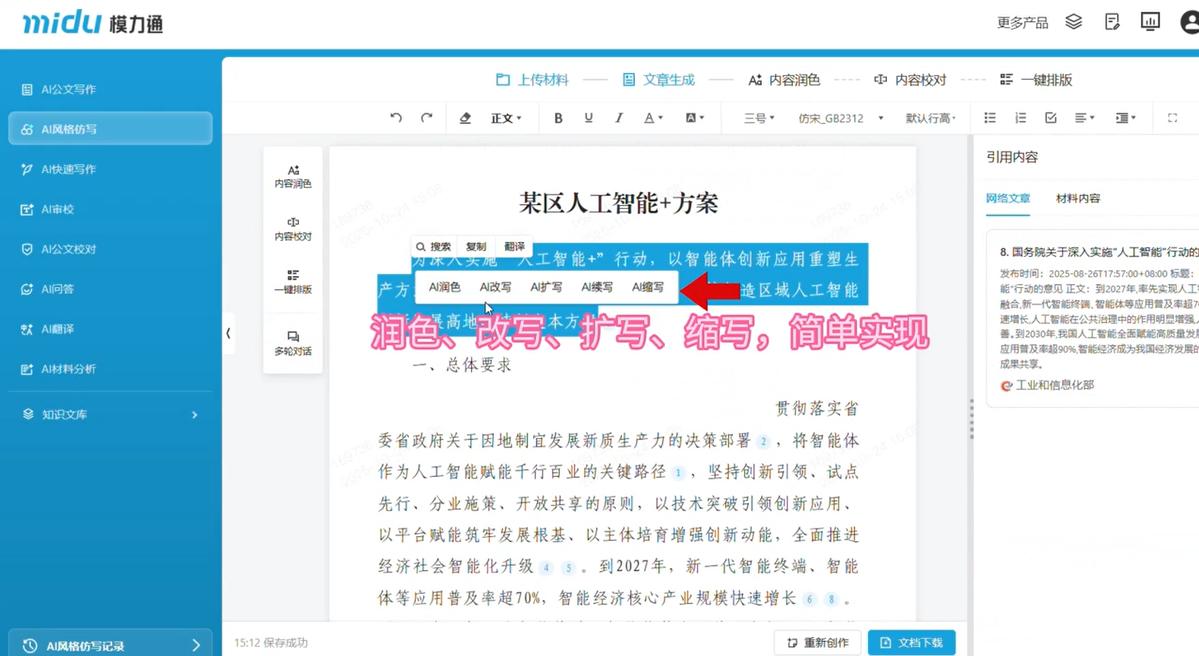
Task: Open the 三号 font size dropdown
Action: click(x=759, y=118)
